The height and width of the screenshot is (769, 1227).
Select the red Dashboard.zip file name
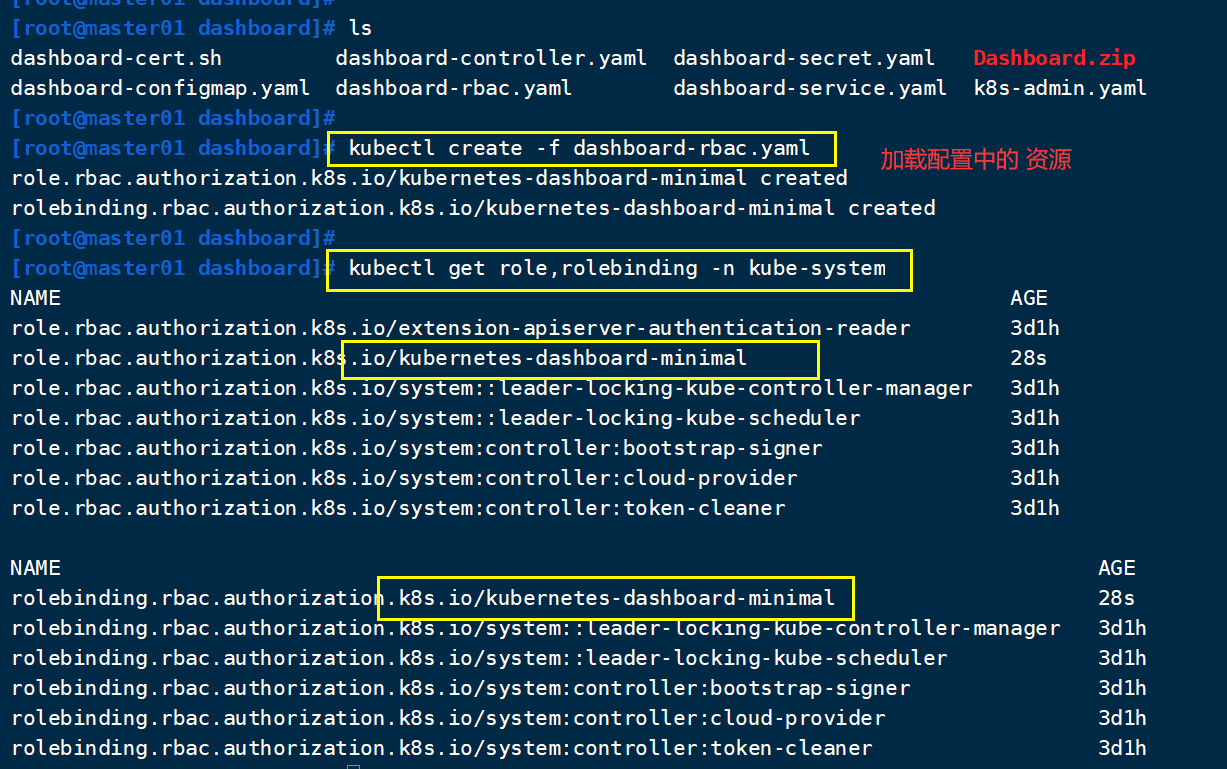[1054, 58]
